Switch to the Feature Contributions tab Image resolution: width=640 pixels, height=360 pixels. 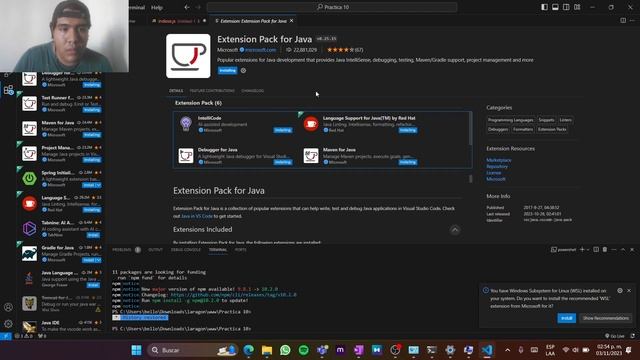[x=212, y=91]
